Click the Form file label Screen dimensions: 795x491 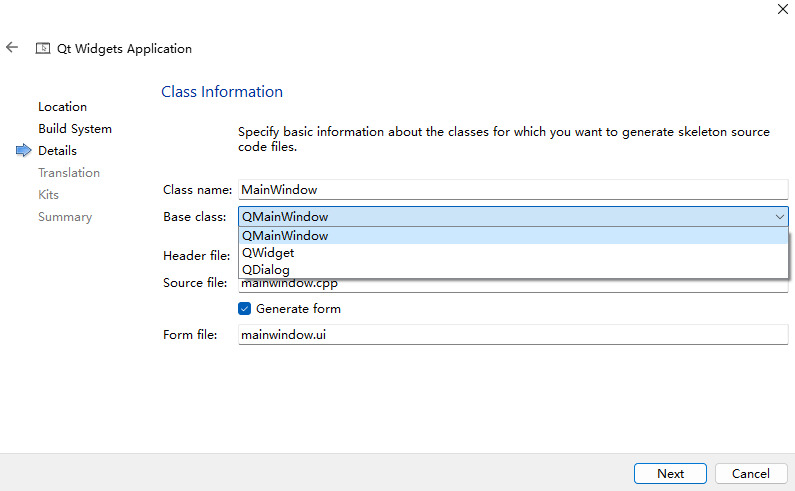coord(190,335)
